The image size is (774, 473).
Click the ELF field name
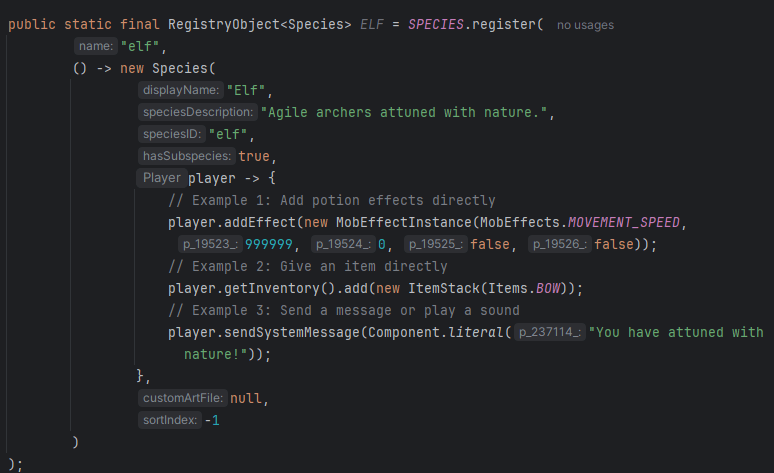[371, 24]
